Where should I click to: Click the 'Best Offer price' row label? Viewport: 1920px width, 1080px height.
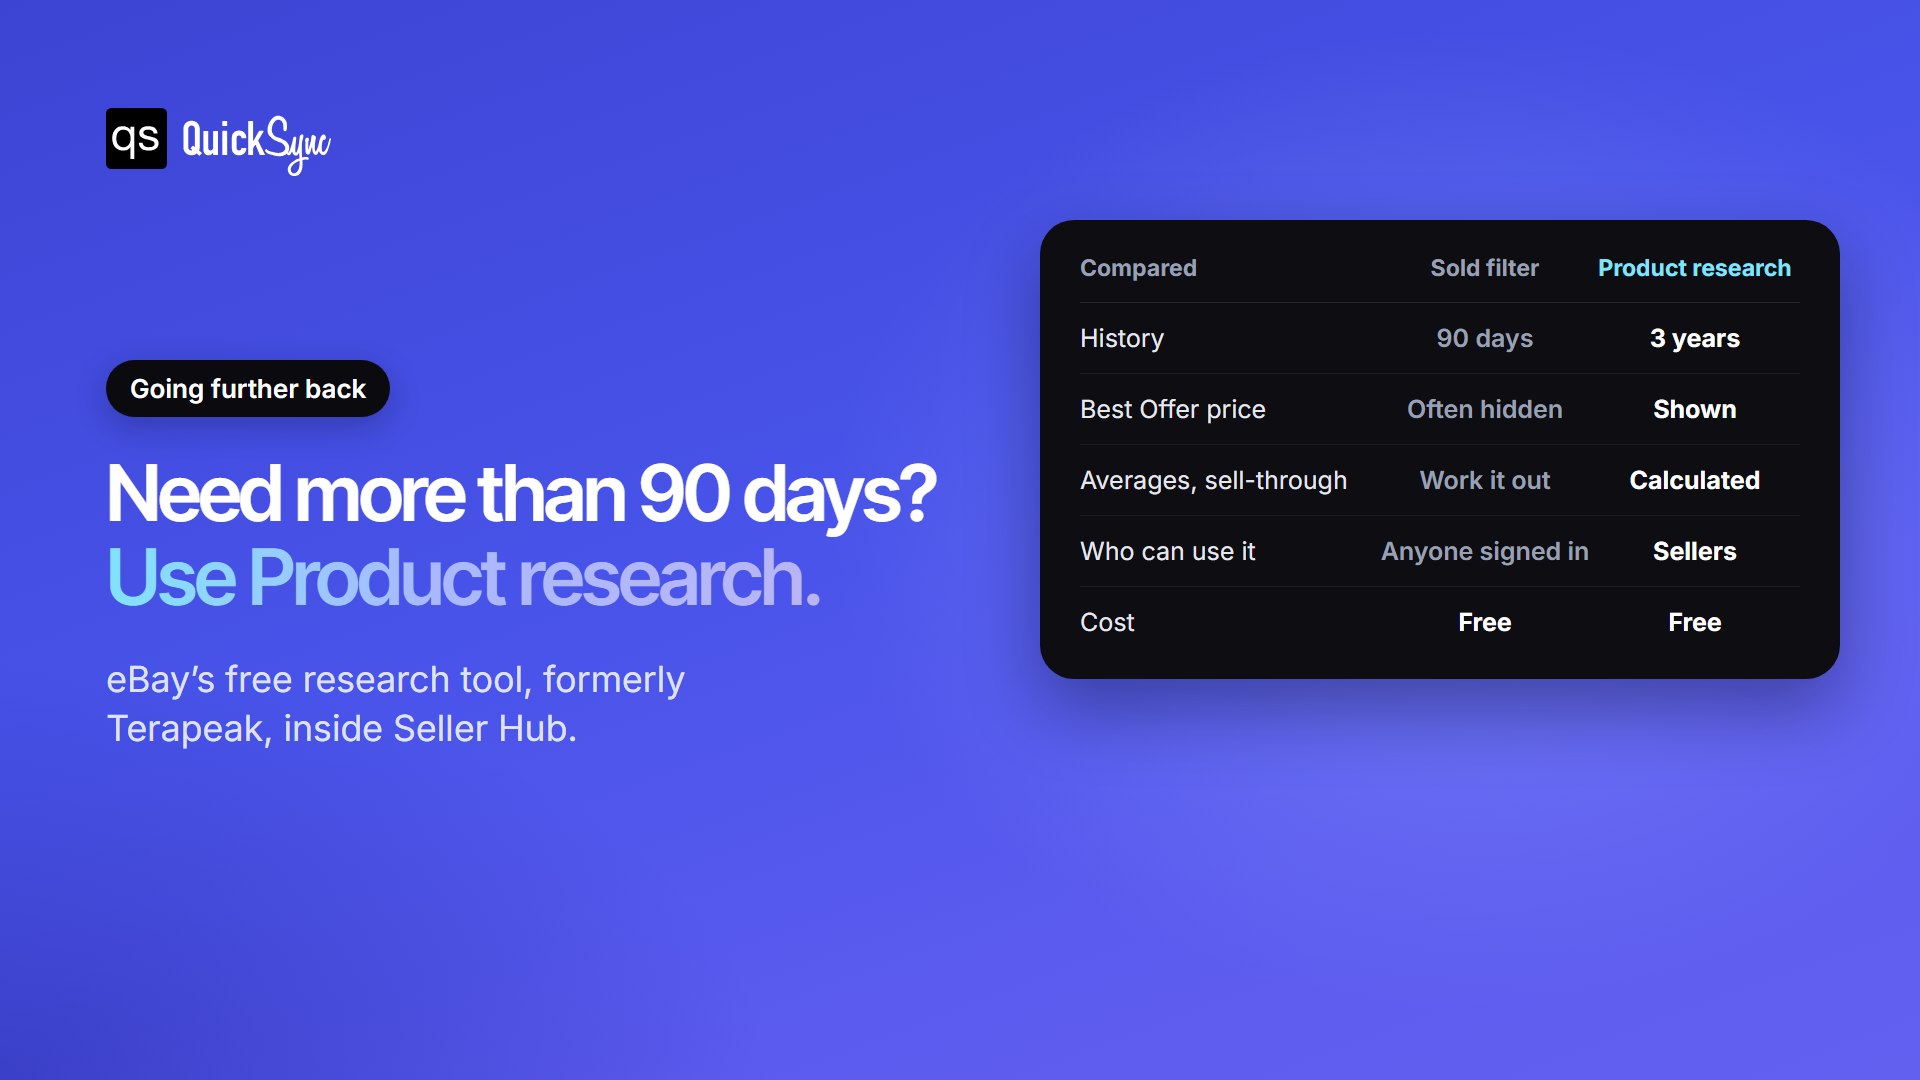coord(1172,409)
